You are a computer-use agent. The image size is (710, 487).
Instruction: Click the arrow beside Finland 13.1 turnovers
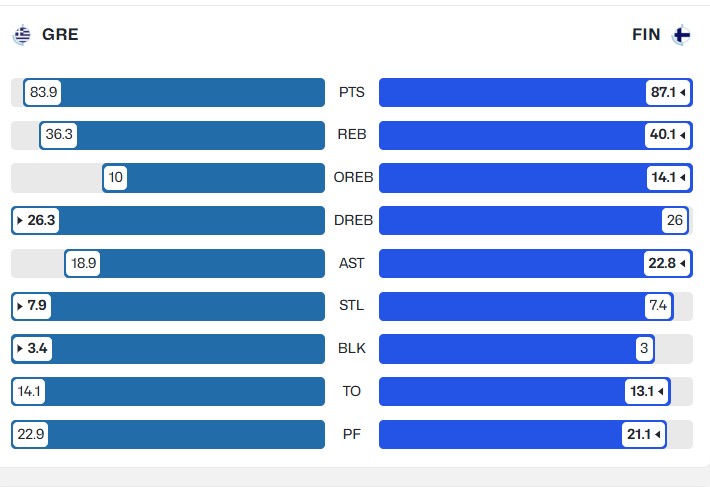click(x=661, y=392)
